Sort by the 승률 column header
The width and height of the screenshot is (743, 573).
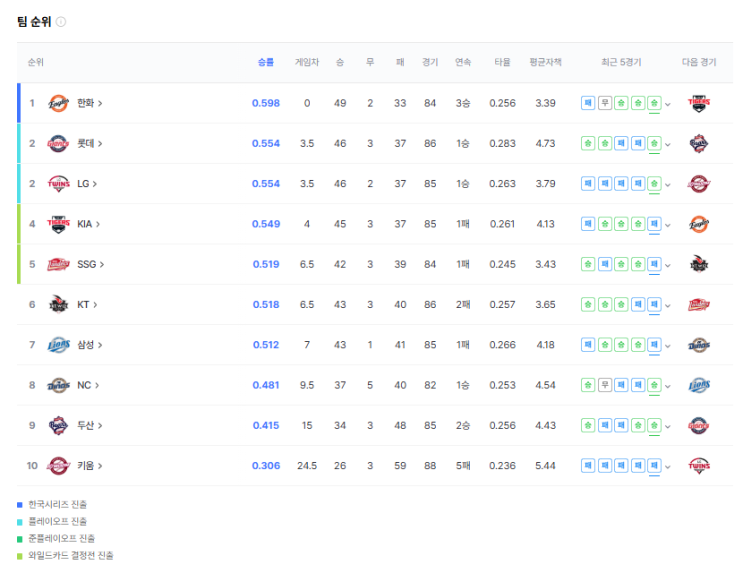(266, 62)
